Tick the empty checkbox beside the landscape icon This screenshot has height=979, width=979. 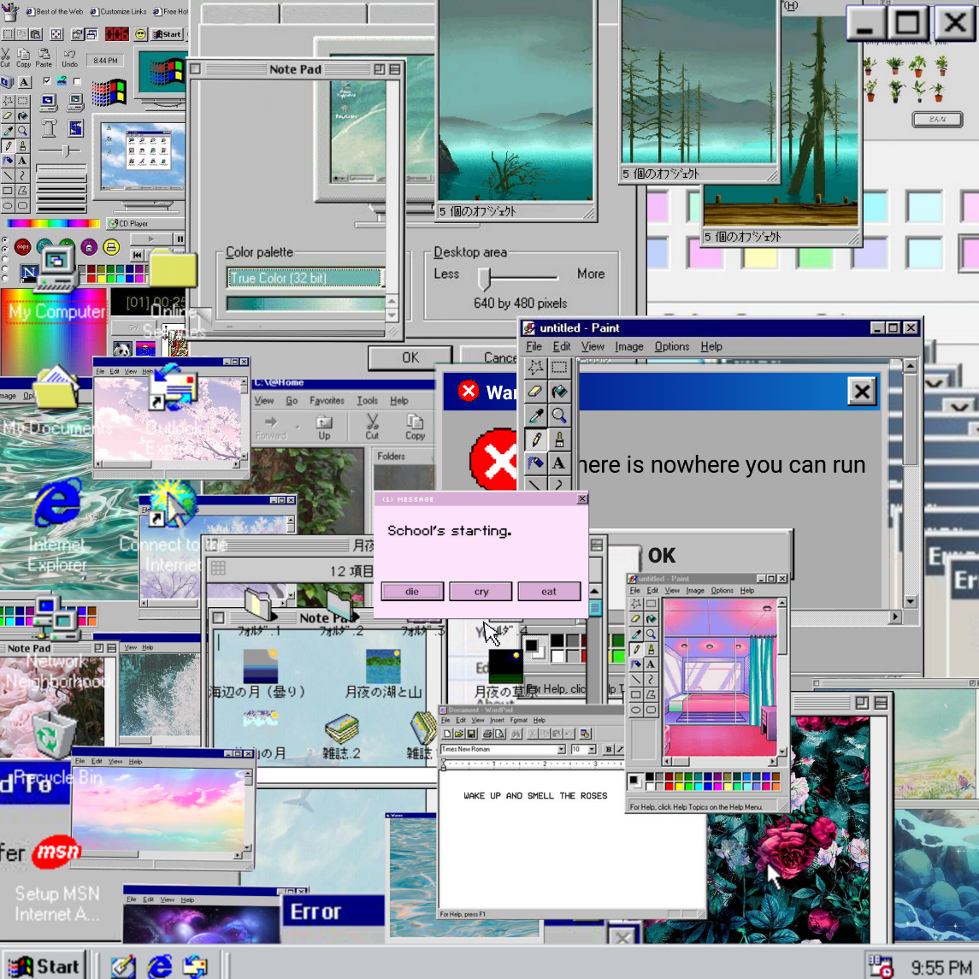77,81
